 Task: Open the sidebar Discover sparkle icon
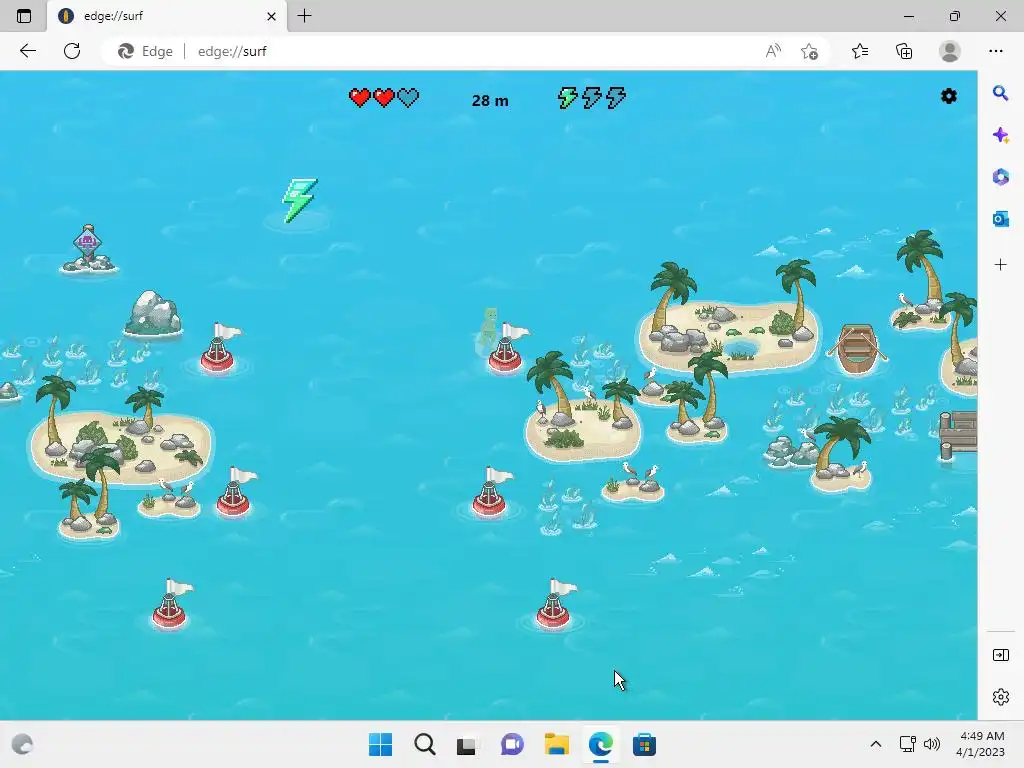click(x=1000, y=135)
